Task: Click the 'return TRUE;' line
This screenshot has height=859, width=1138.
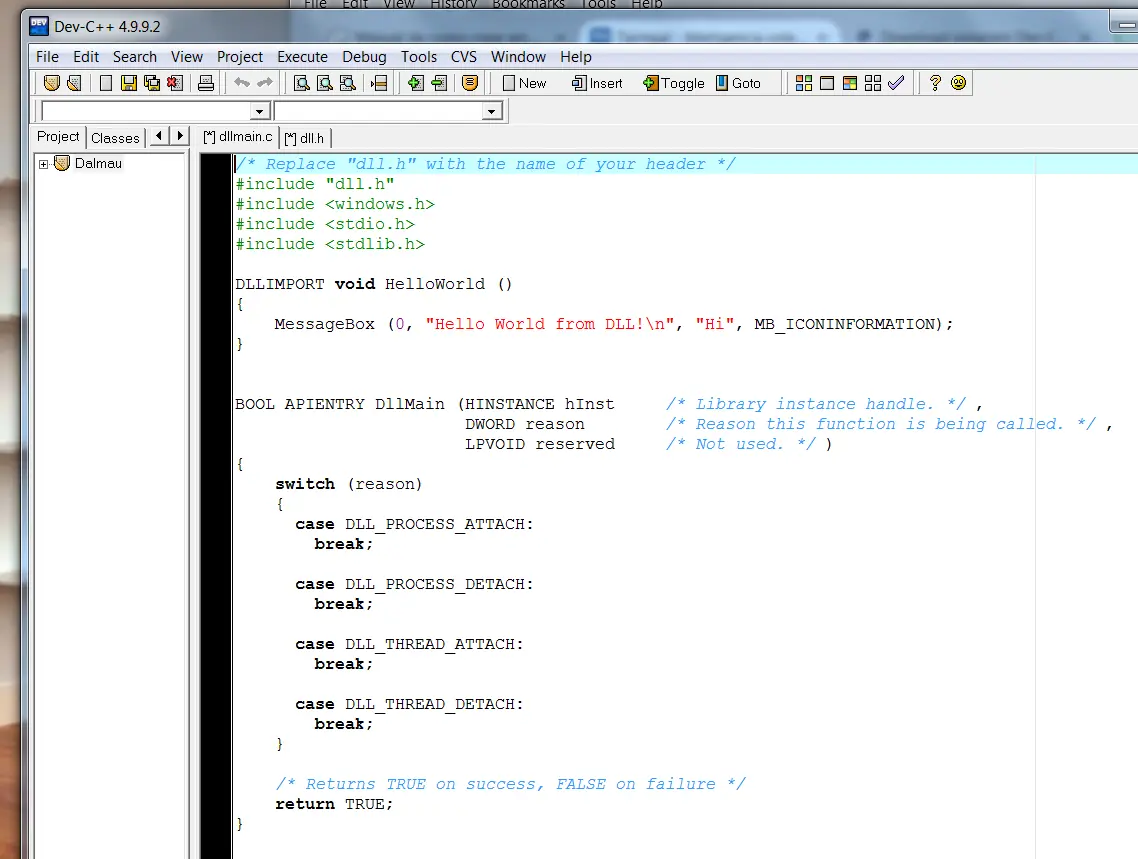Action: [334, 804]
